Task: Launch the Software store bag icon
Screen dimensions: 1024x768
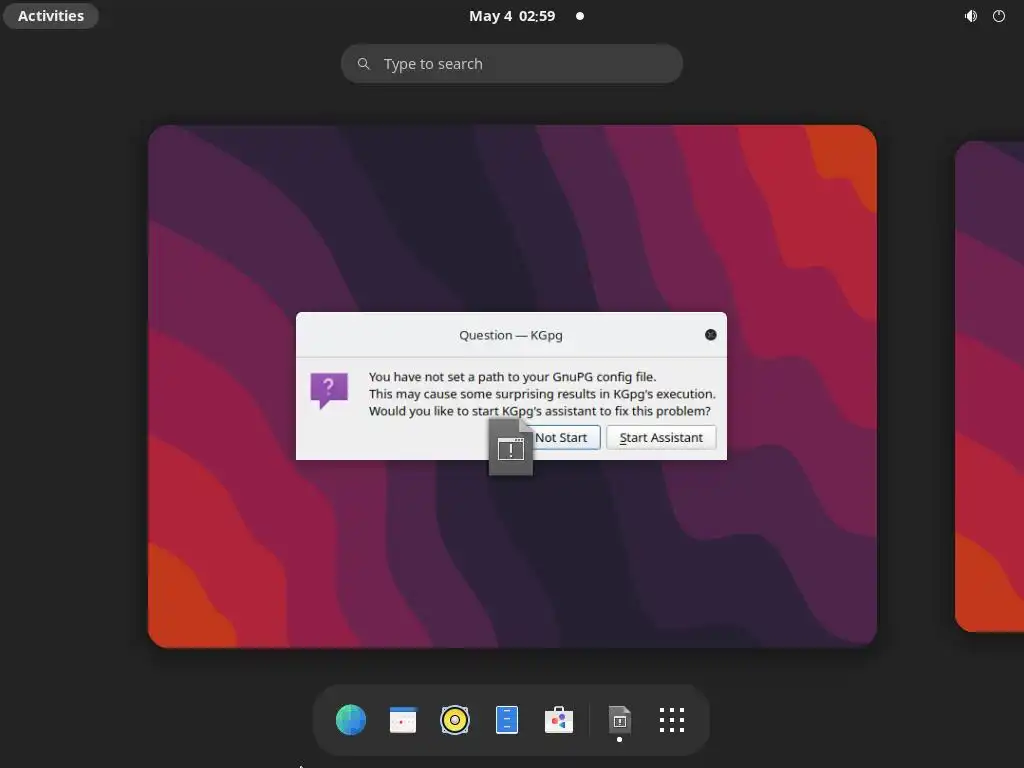Action: (559, 720)
